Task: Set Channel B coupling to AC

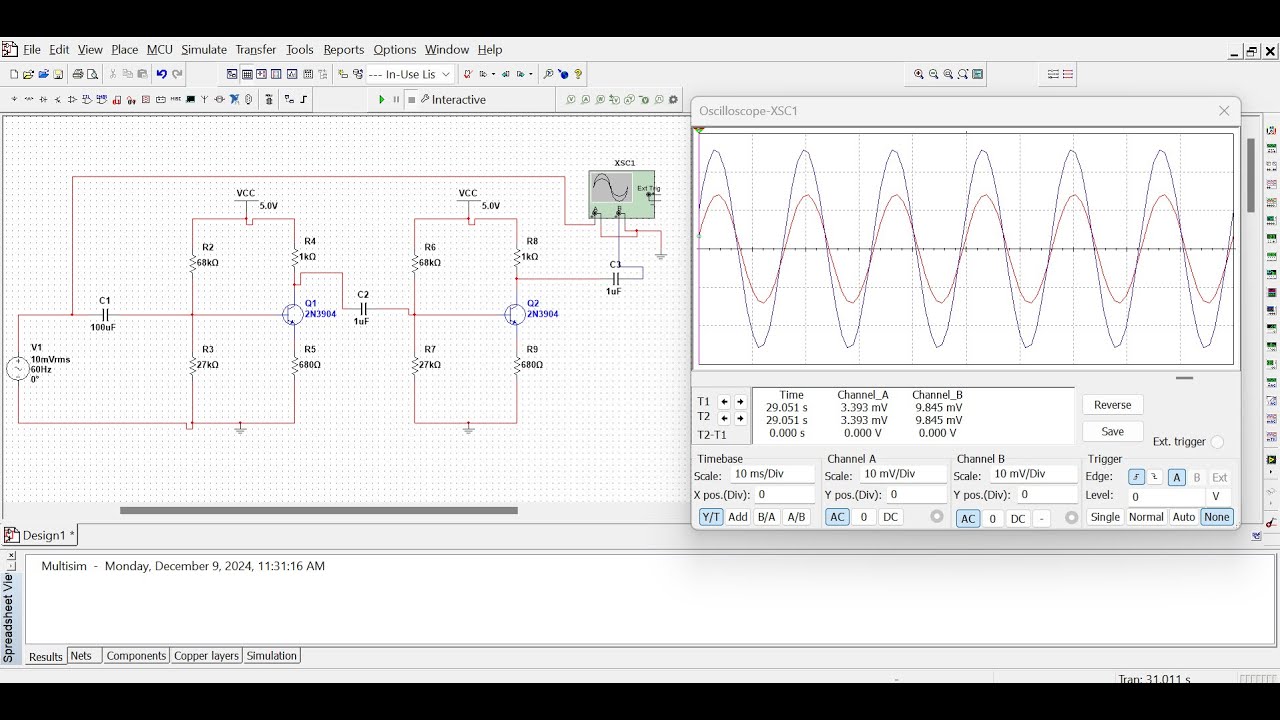Action: [x=968, y=519]
